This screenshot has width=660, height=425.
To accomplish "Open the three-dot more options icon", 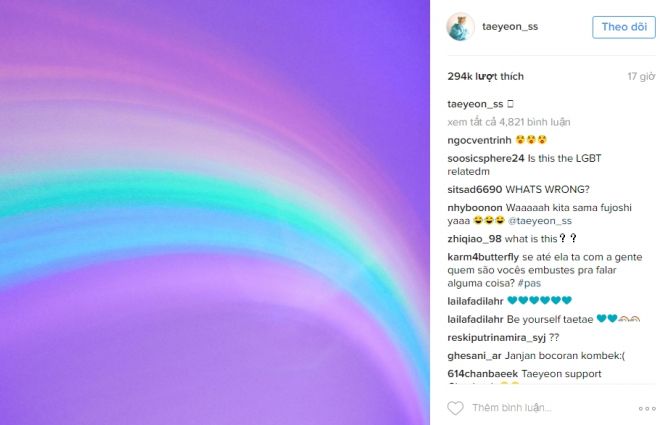I will tap(647, 408).
